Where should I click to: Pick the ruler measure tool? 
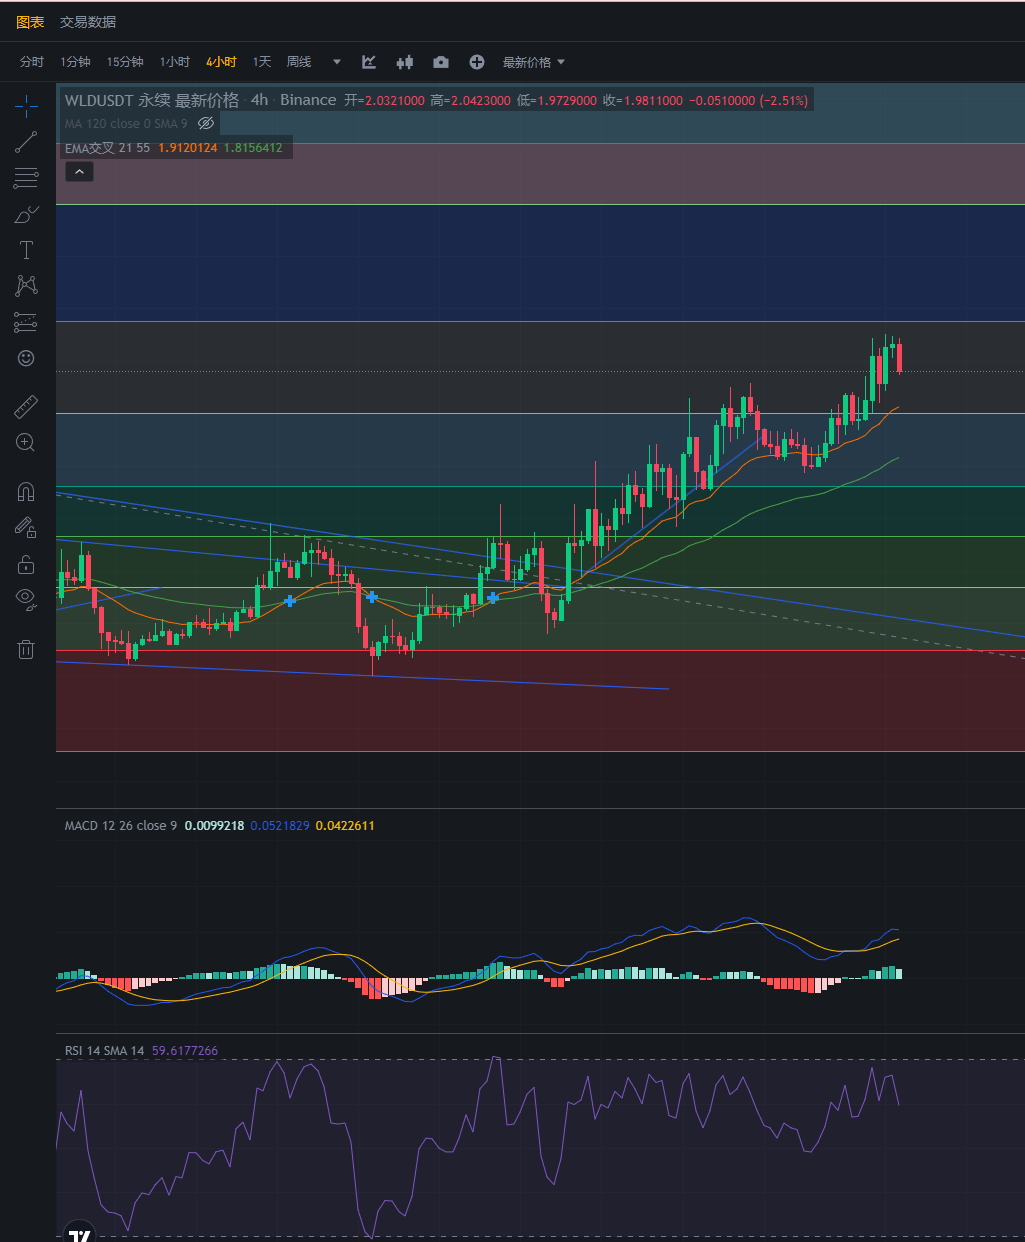(26, 406)
